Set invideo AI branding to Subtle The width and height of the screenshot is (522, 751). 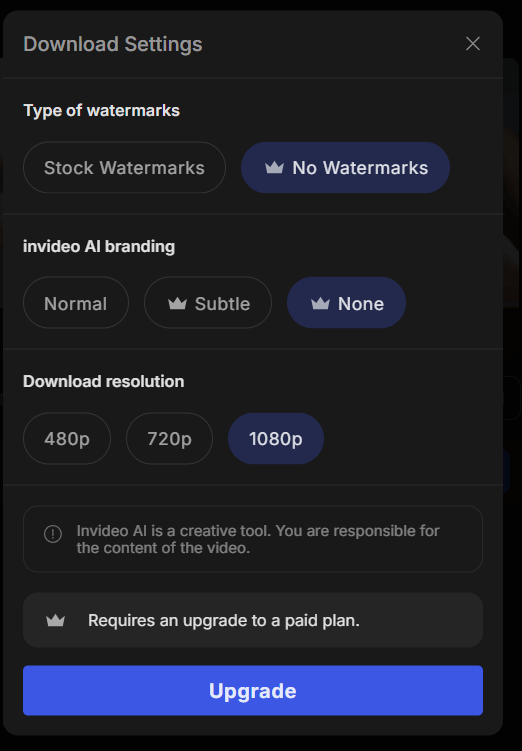(x=208, y=303)
